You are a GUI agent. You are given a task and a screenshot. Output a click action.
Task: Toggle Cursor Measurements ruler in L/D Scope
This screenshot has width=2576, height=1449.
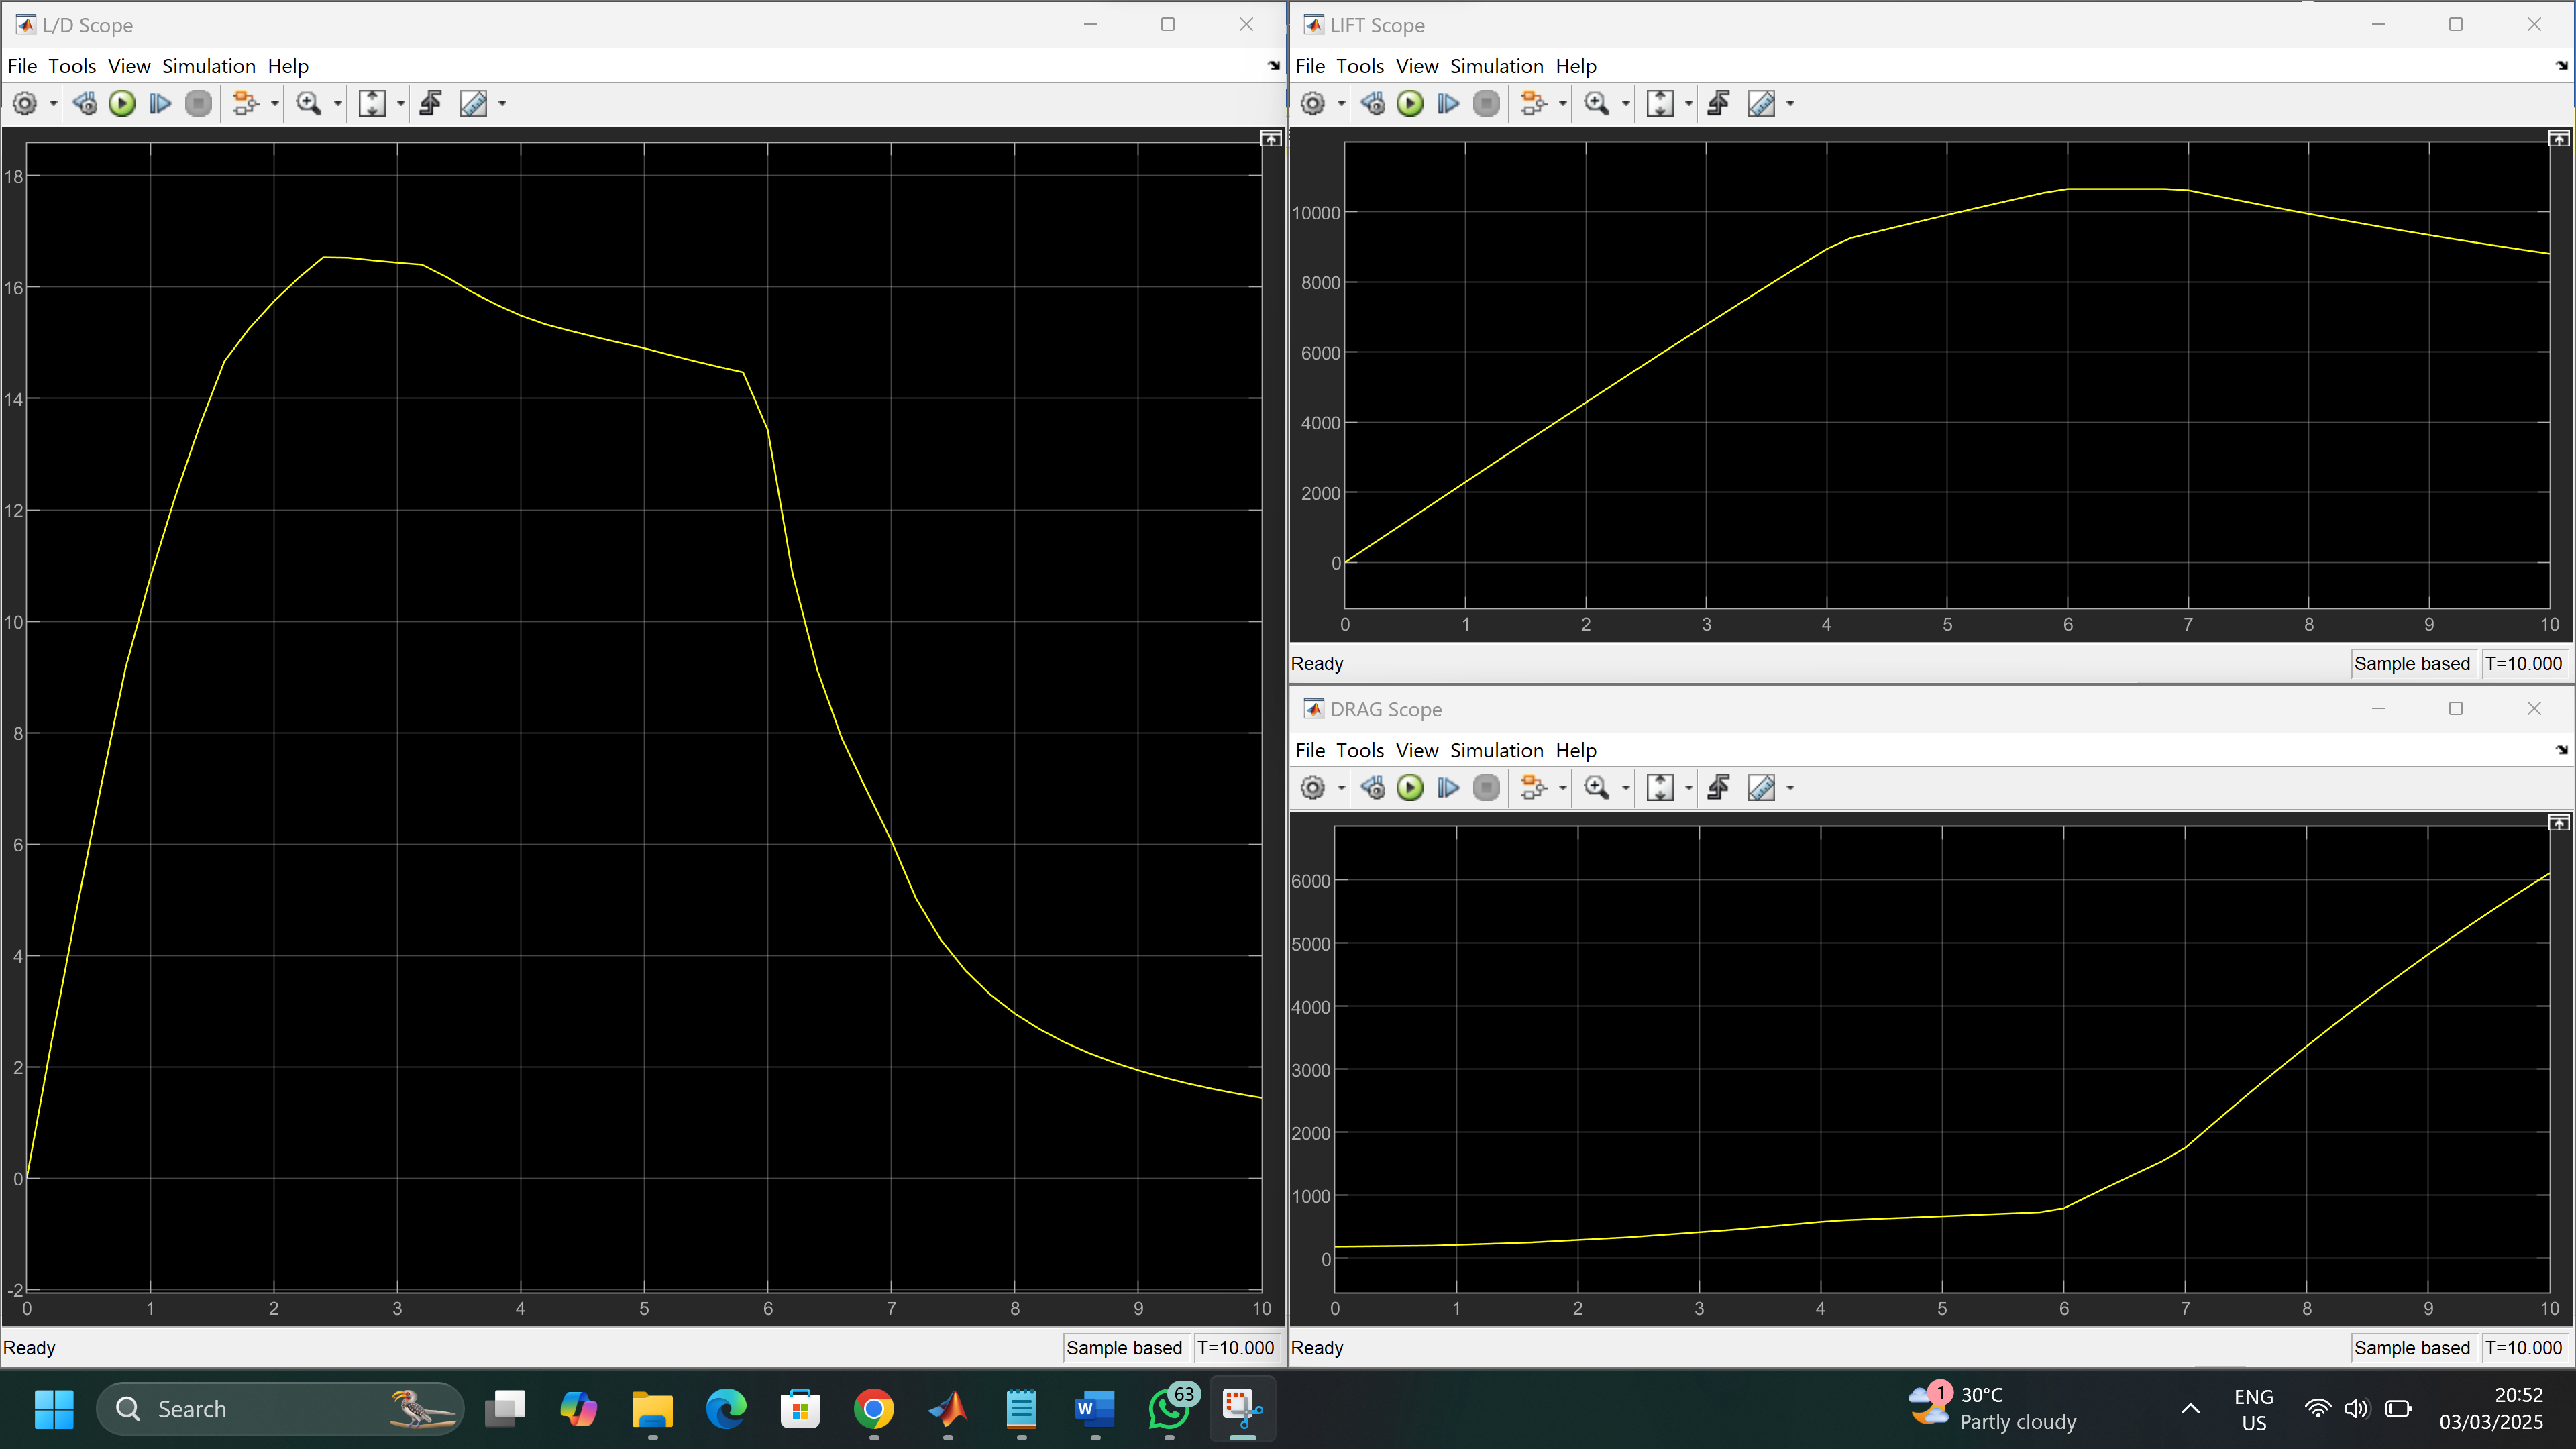(x=473, y=103)
